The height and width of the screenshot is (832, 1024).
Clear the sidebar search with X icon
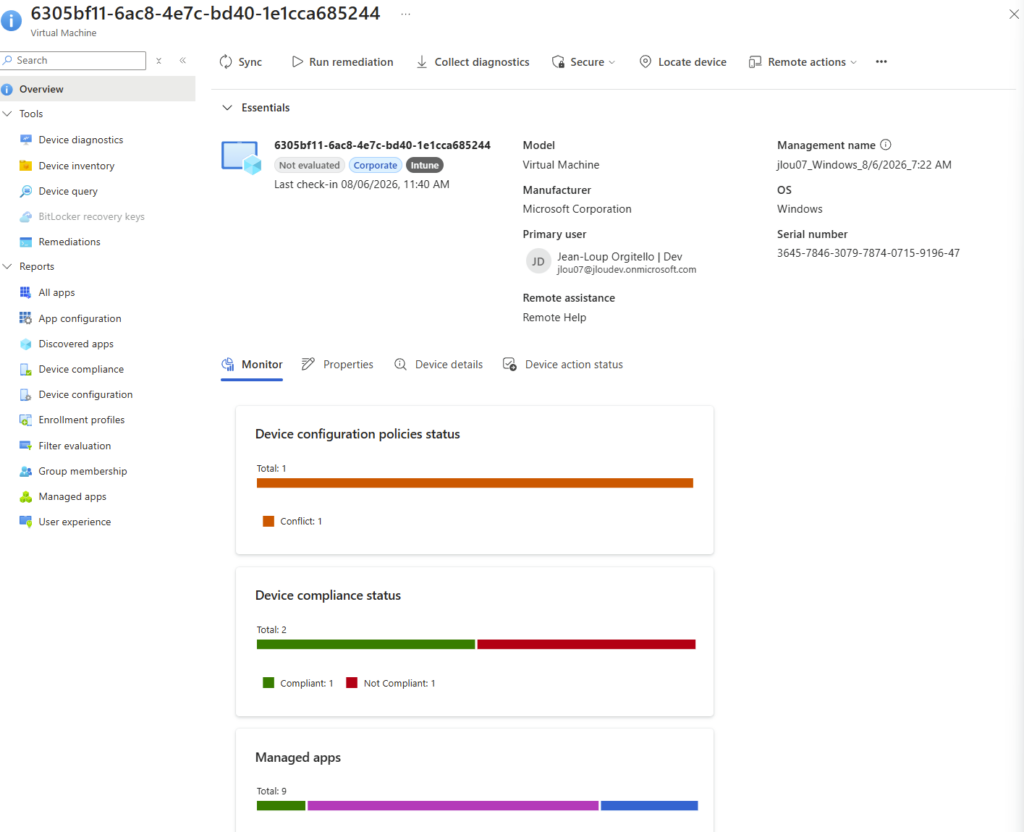(x=159, y=60)
